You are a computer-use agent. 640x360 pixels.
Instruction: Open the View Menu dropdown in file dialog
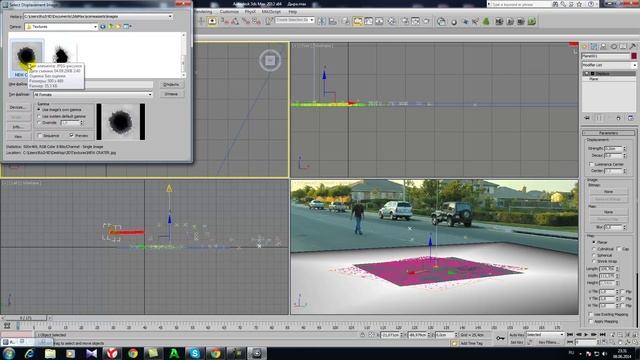[x=128, y=27]
